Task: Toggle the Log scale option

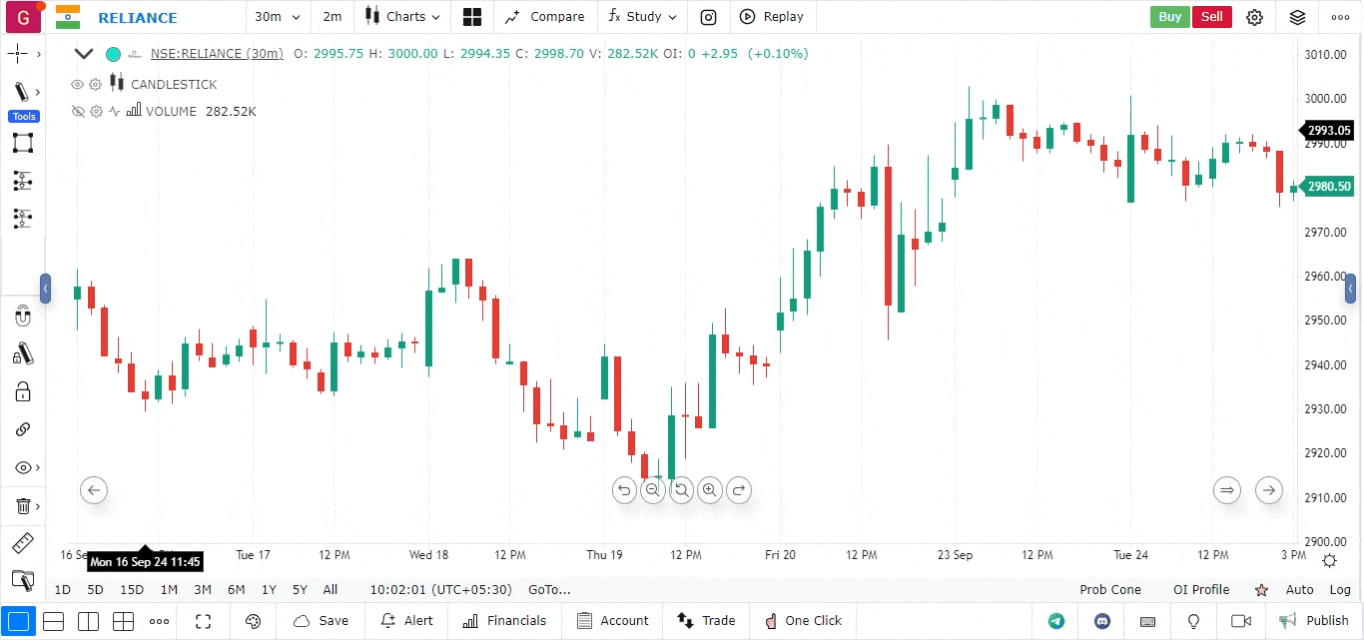Action: [1340, 590]
